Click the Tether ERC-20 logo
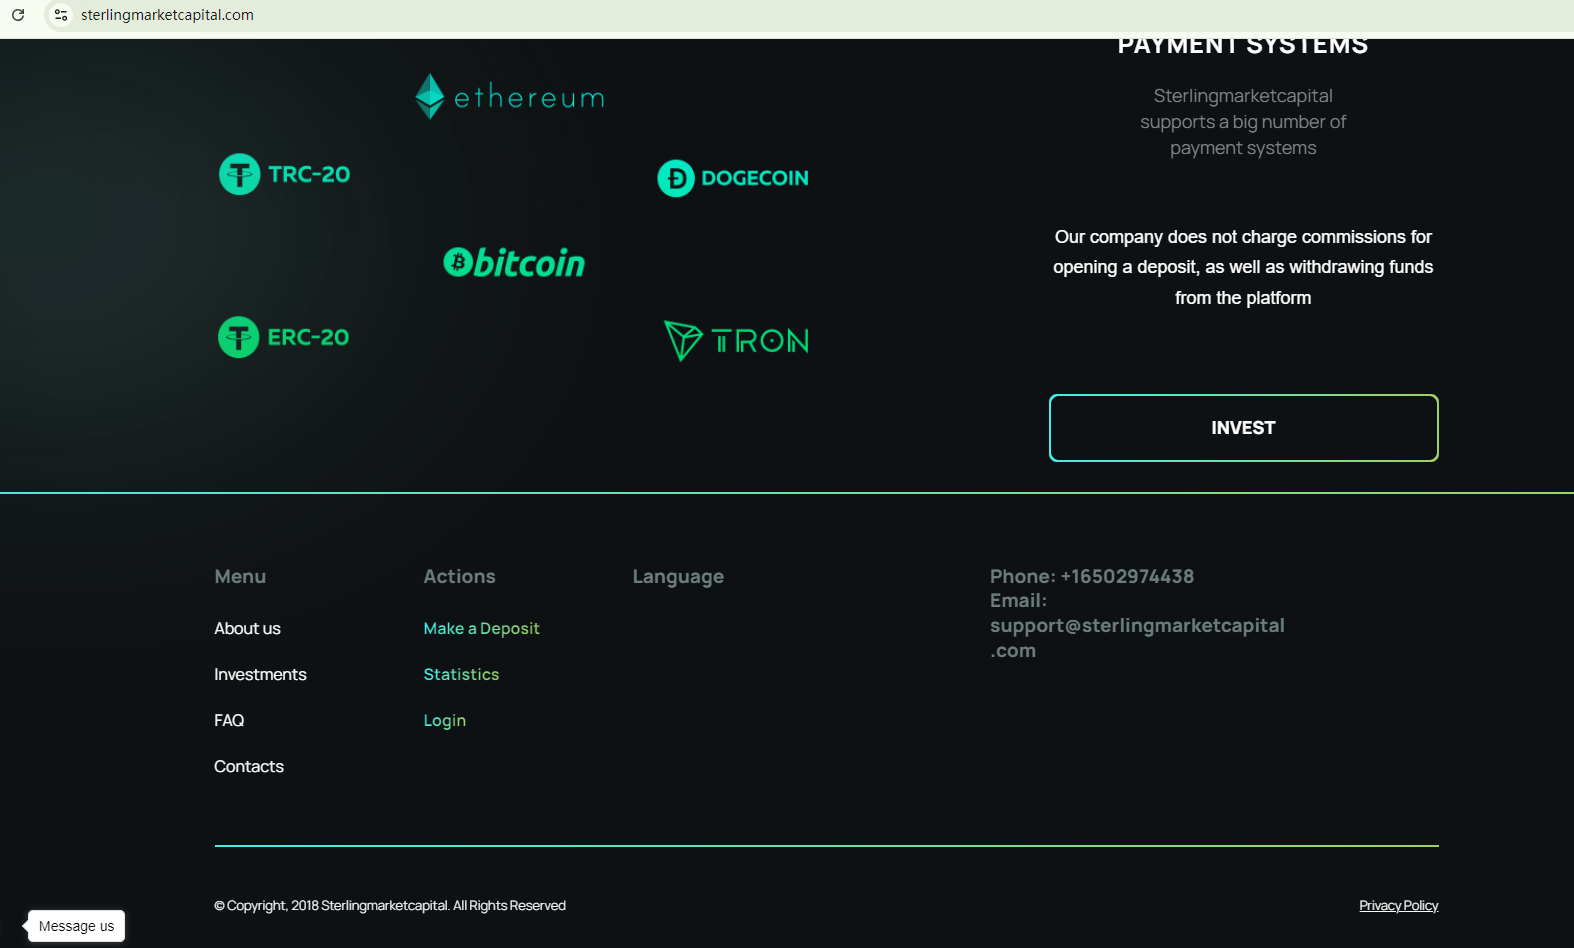The image size is (1574, 948). pos(284,337)
